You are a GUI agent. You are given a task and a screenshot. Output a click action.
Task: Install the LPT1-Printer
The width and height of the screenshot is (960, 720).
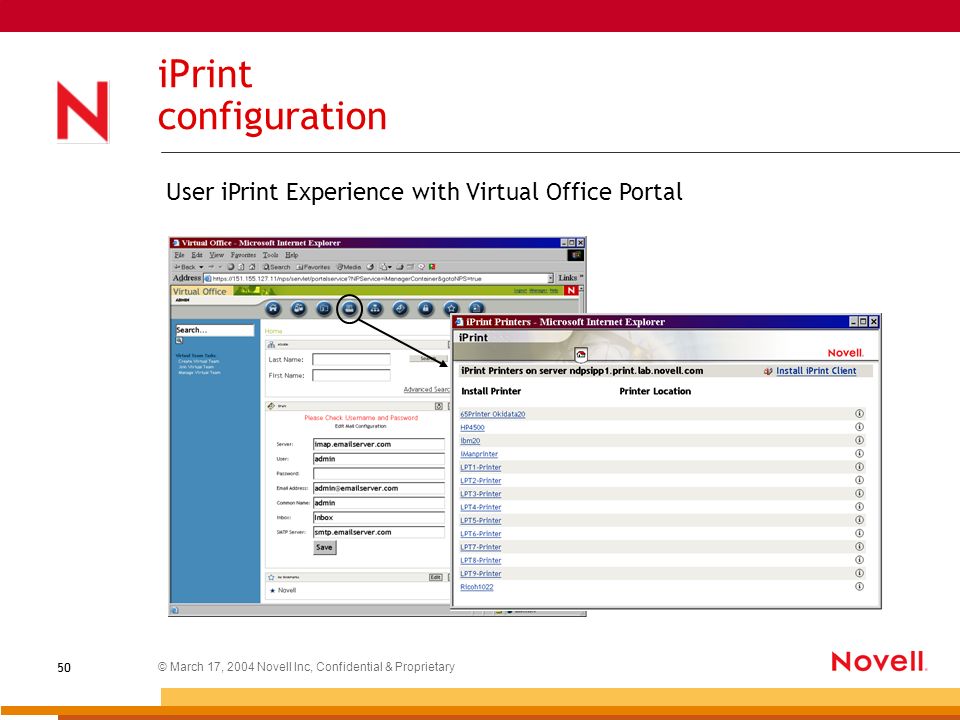481,468
